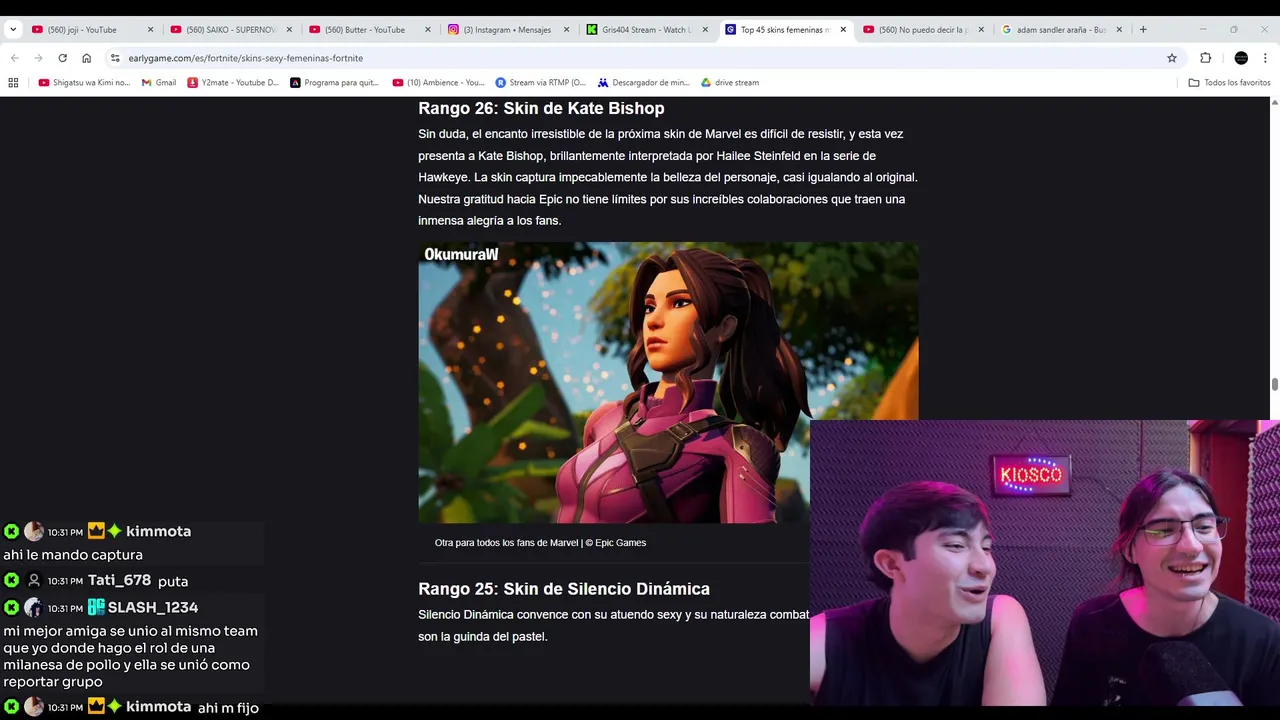Click the earlygame.com address bar URL
This screenshot has width=1280, height=720.
click(x=246, y=58)
